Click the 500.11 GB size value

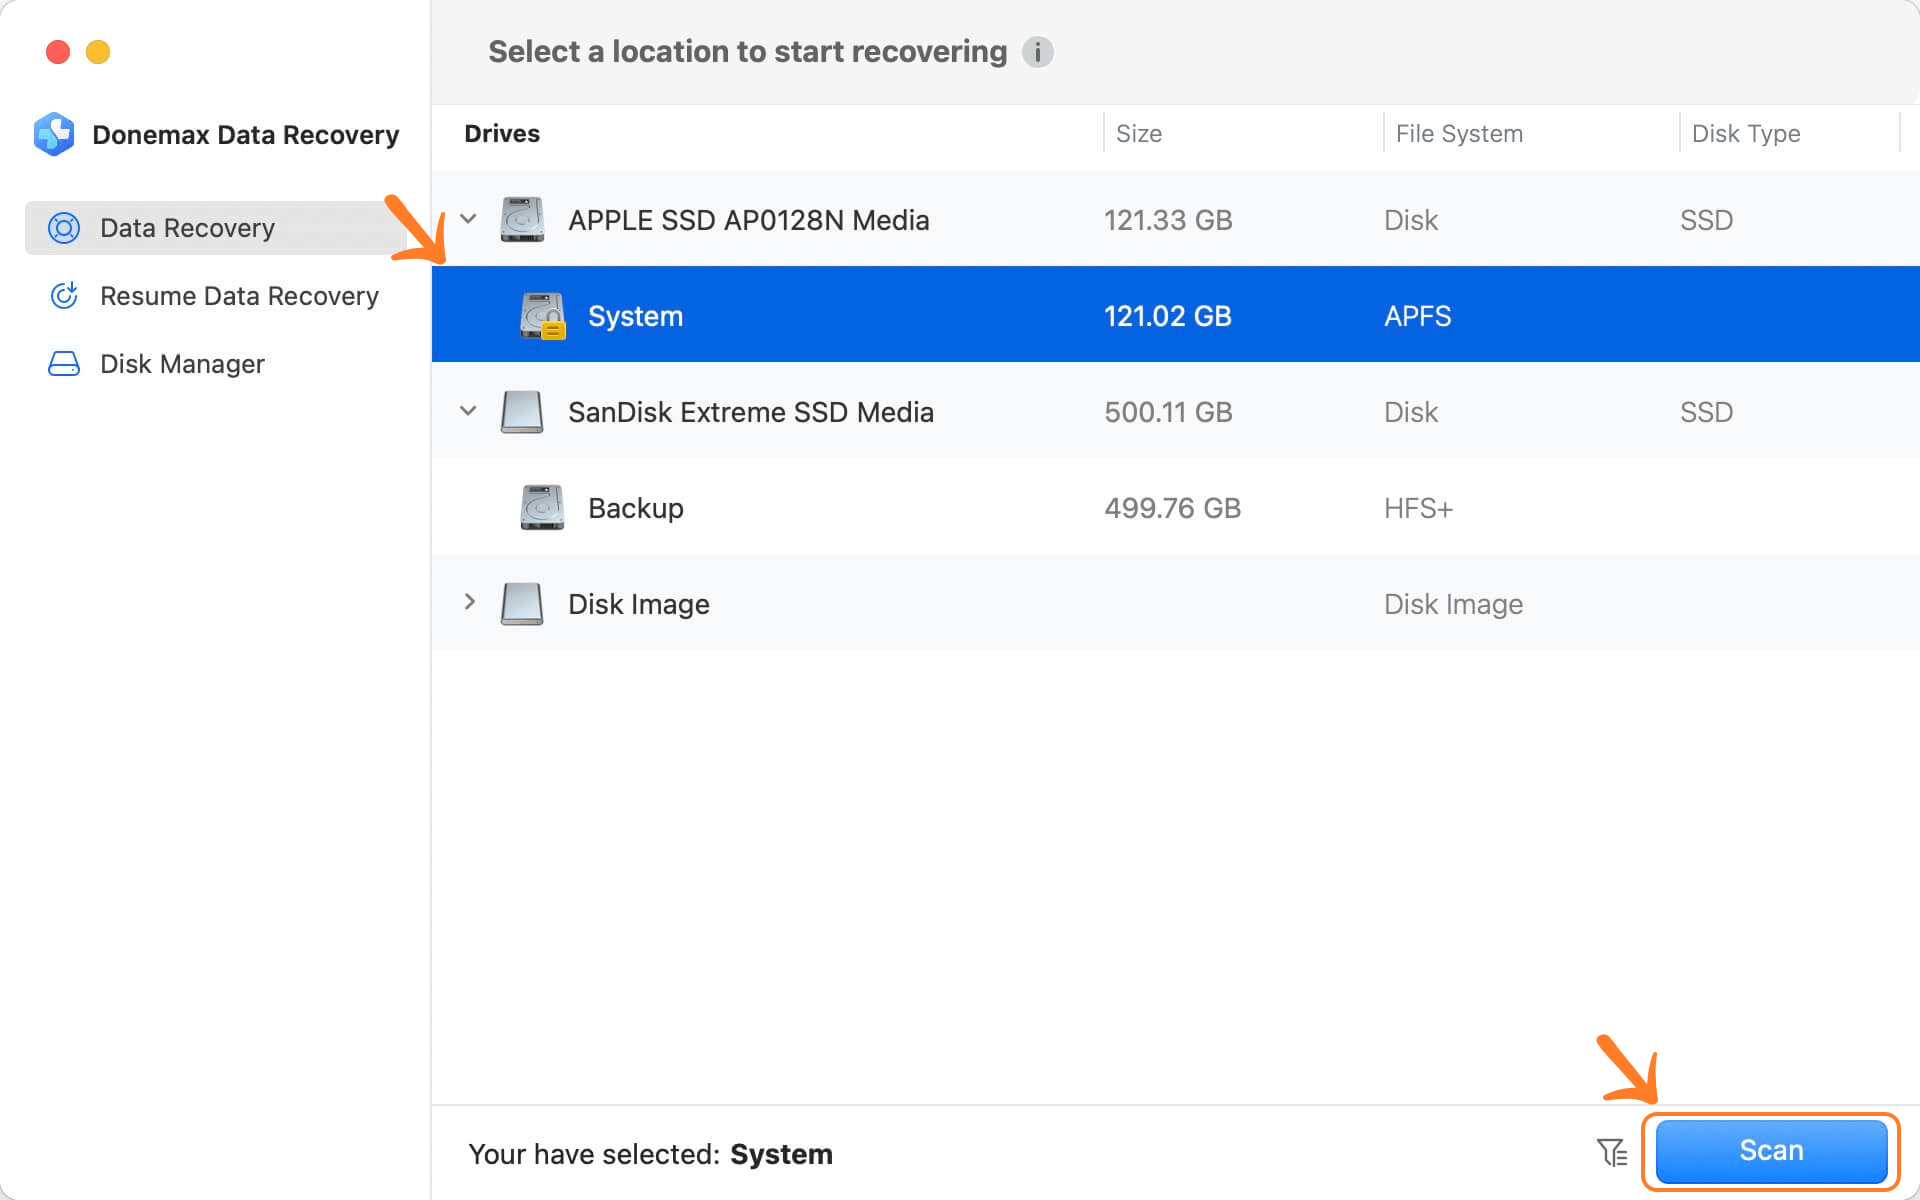(1168, 412)
